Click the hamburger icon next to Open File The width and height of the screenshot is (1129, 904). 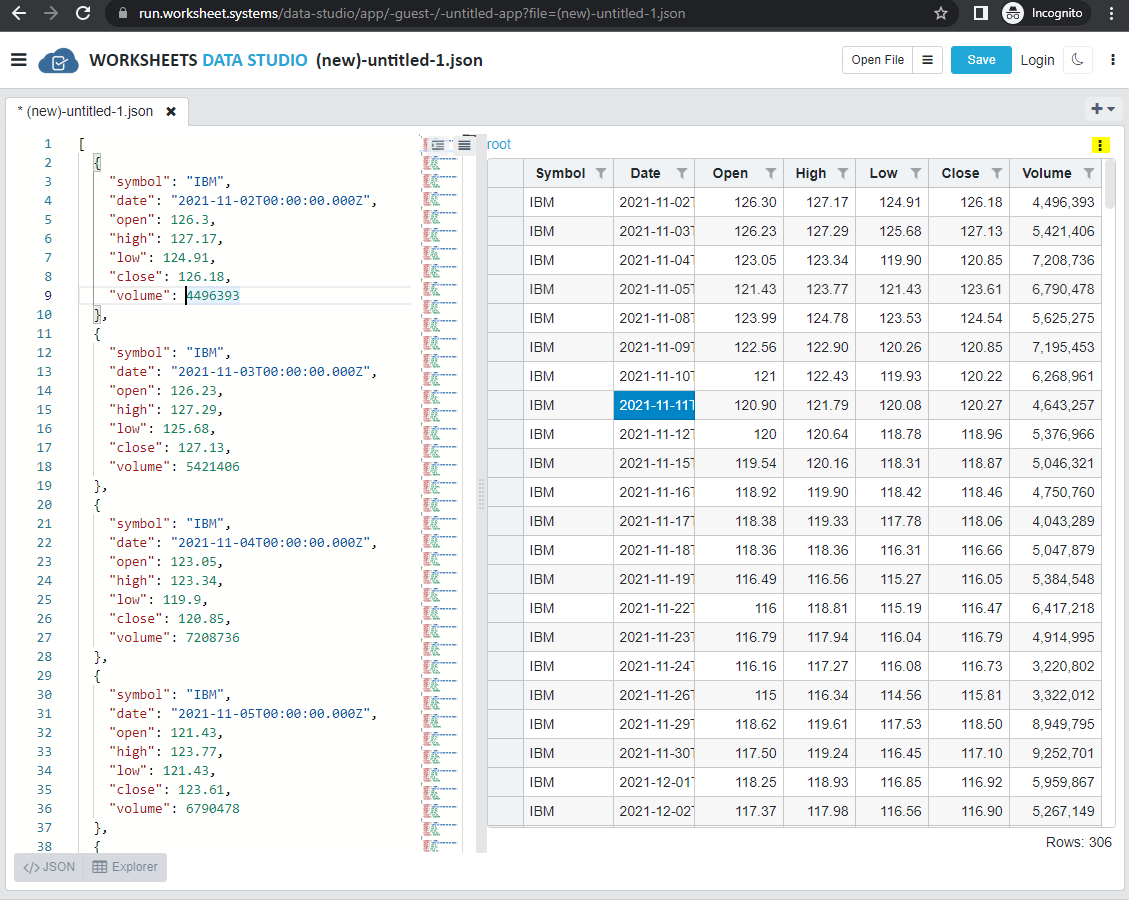tap(928, 60)
